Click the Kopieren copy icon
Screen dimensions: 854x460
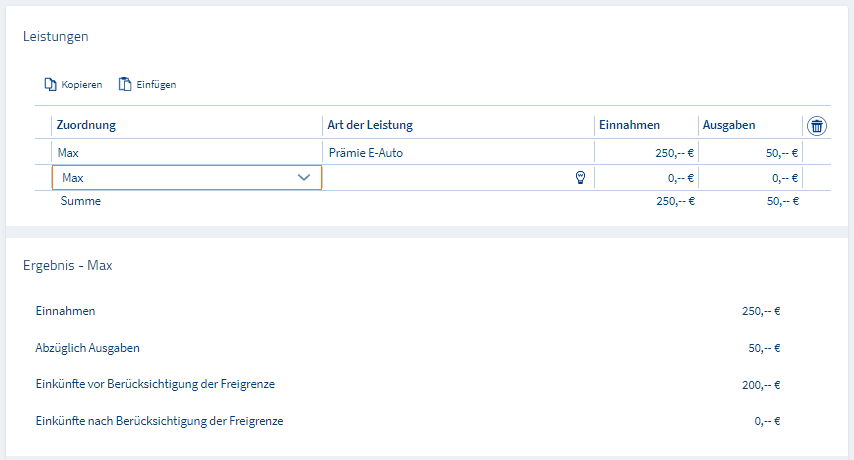[x=50, y=84]
